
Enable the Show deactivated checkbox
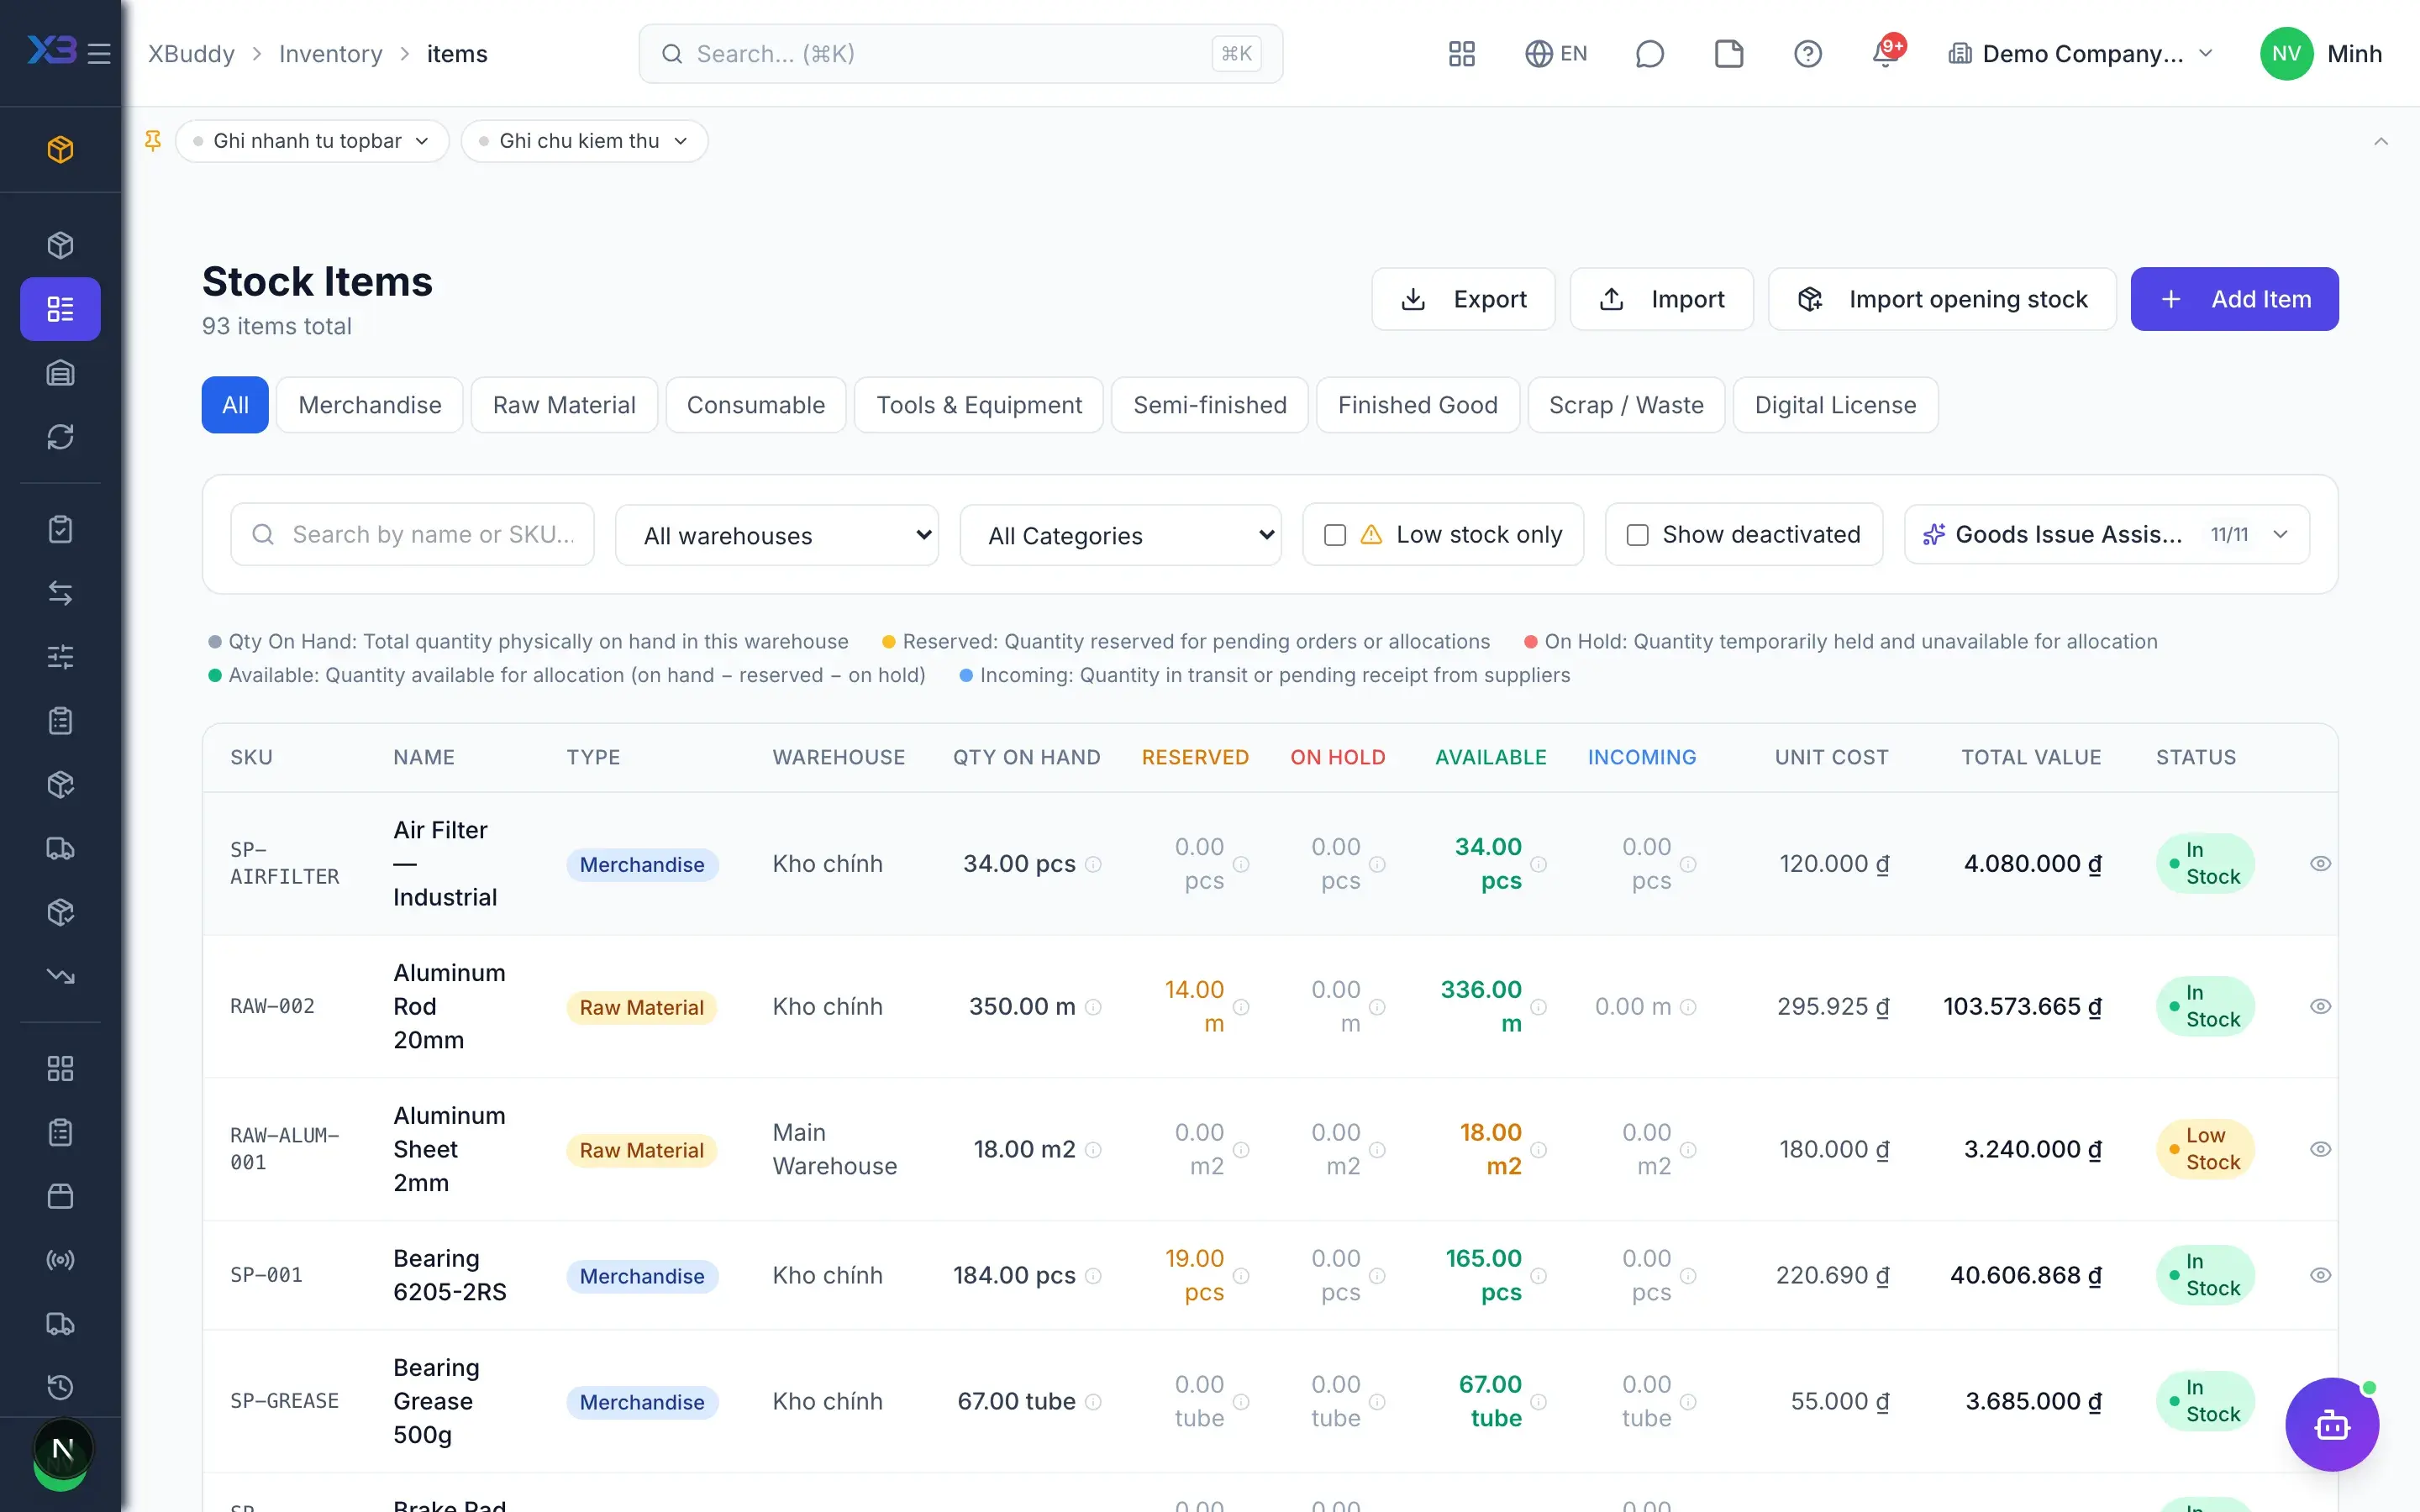click(1637, 535)
